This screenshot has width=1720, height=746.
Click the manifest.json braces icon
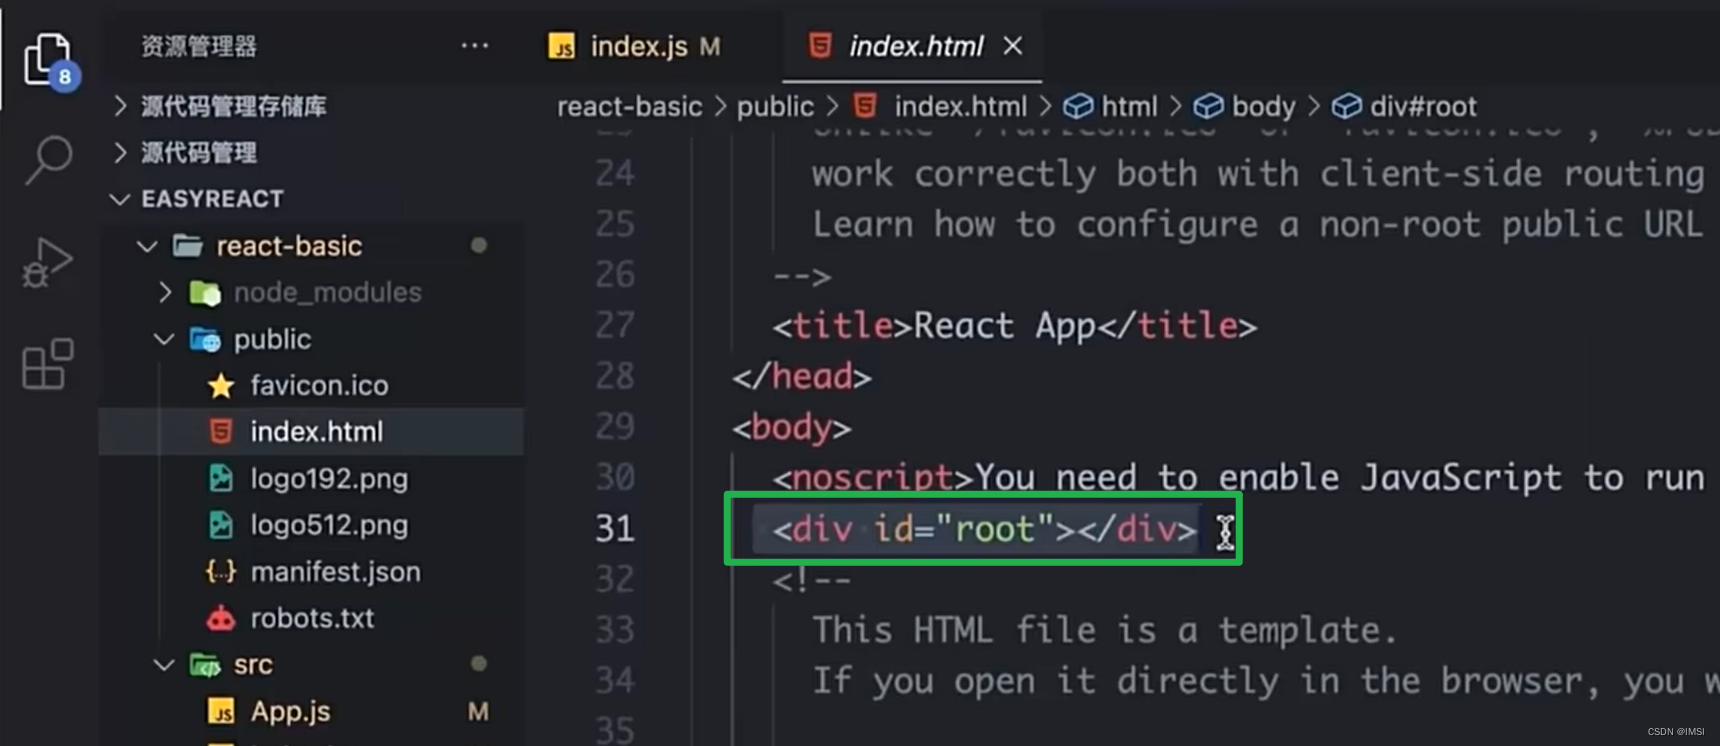221,571
